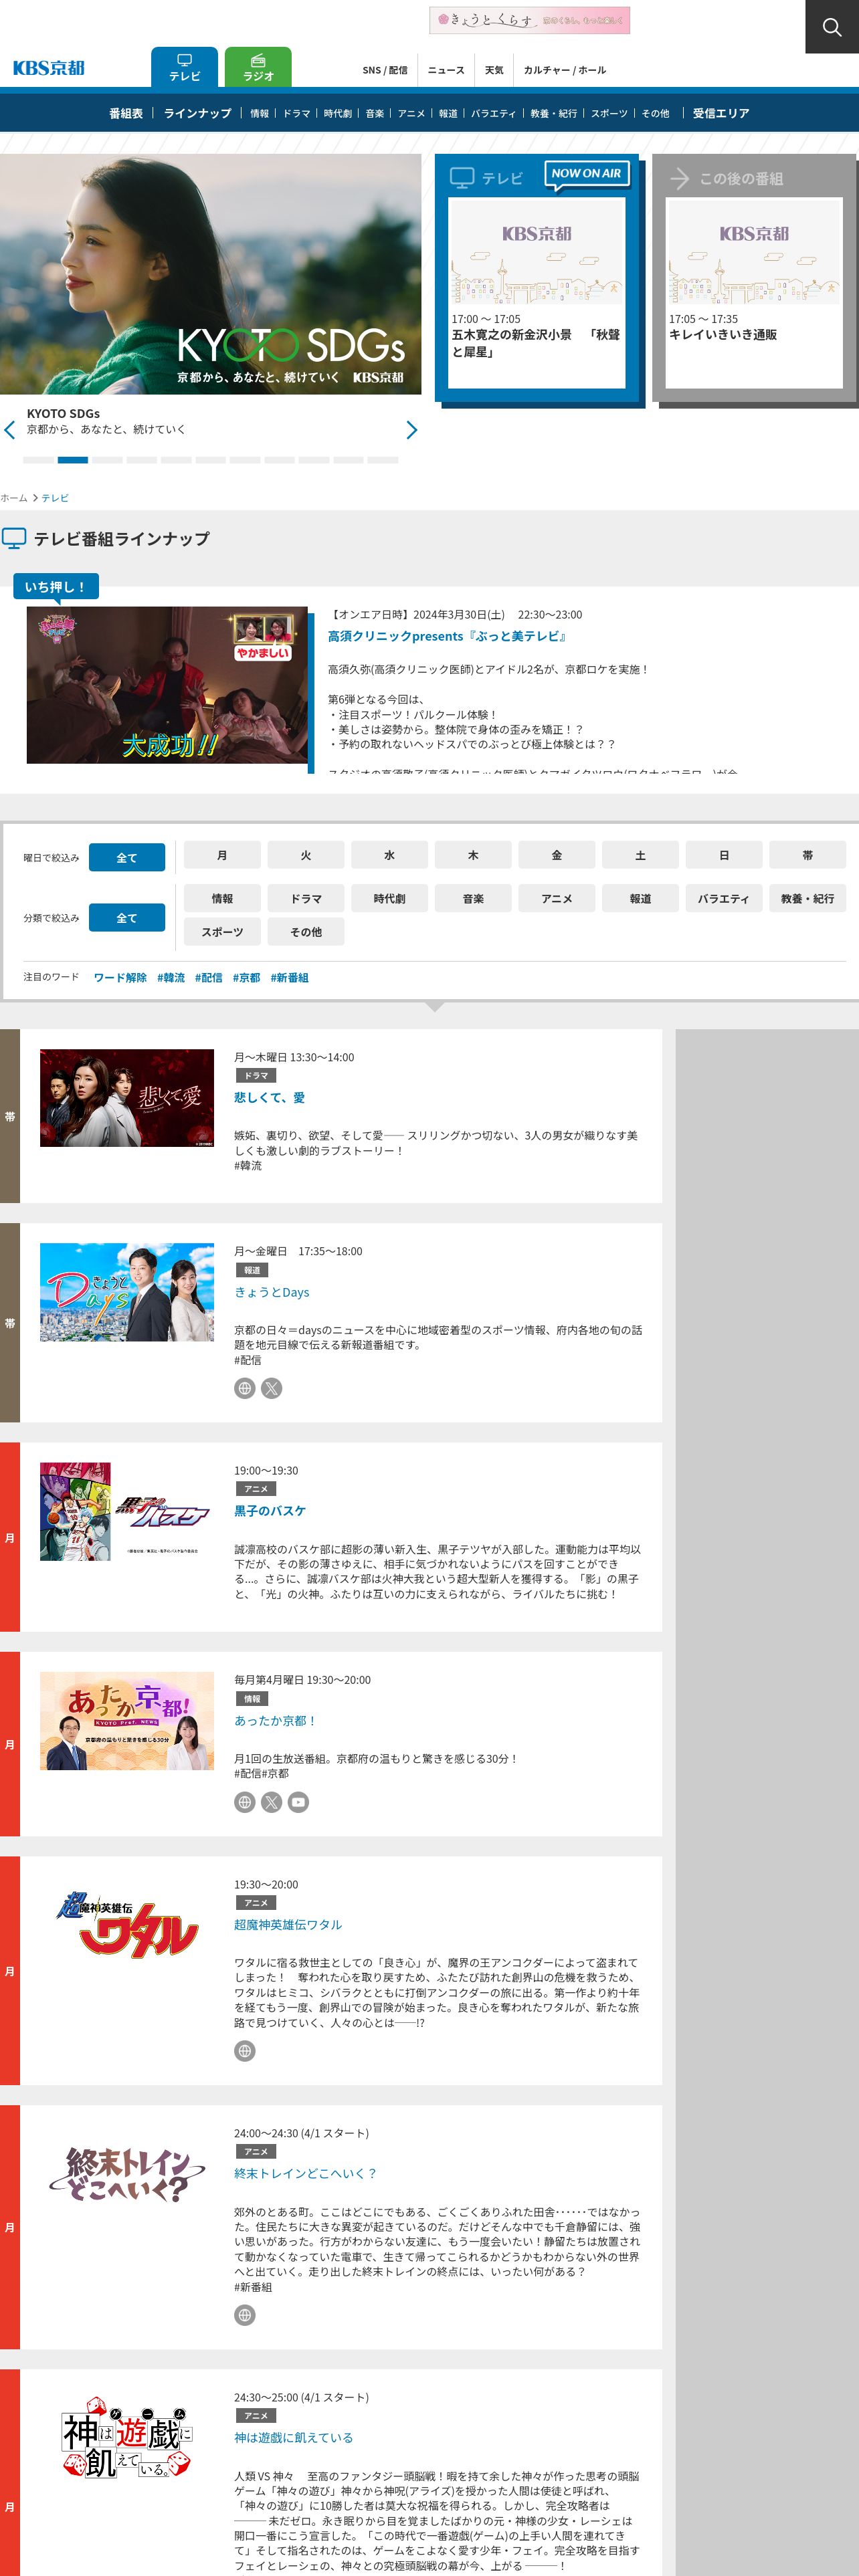The image size is (859, 2576).
Task: Filter by バラエティ category button
Action: click(x=724, y=899)
